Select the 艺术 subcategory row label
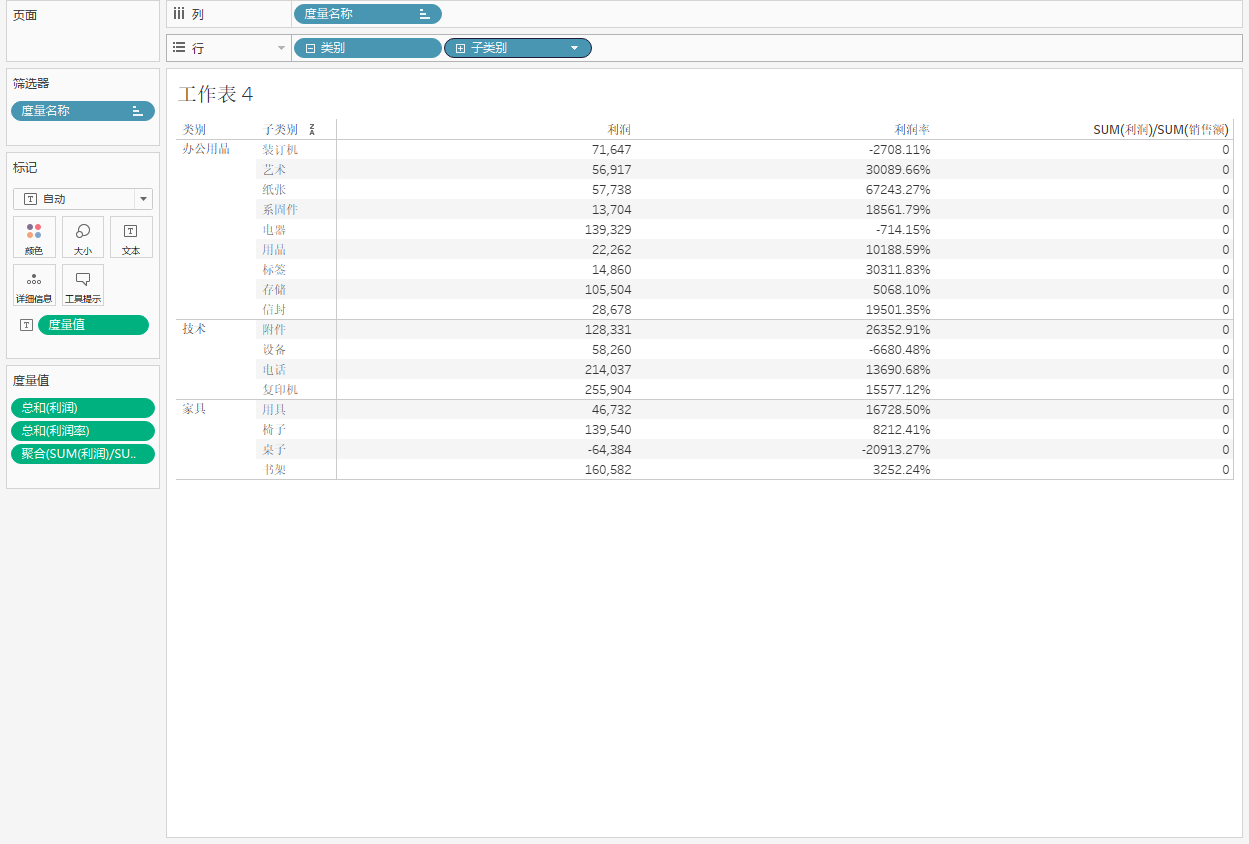The width and height of the screenshot is (1249, 844). pos(274,170)
